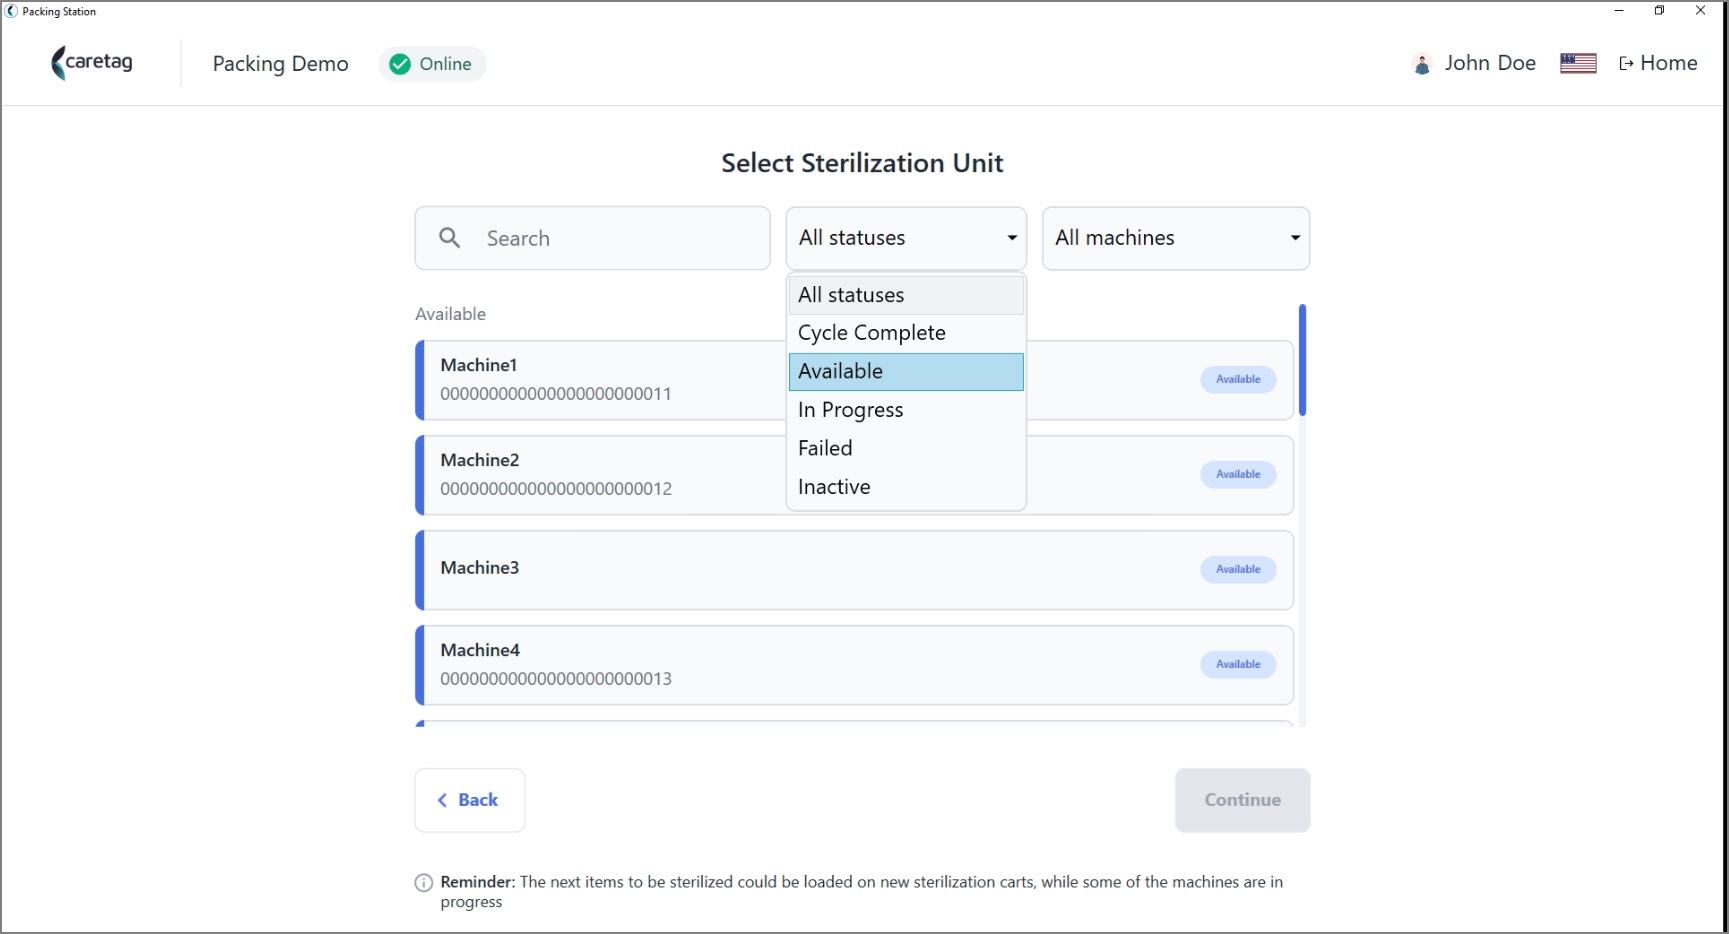Image resolution: width=1729 pixels, height=934 pixels.
Task: Click the All machines dropdown arrow
Action: tap(1295, 238)
